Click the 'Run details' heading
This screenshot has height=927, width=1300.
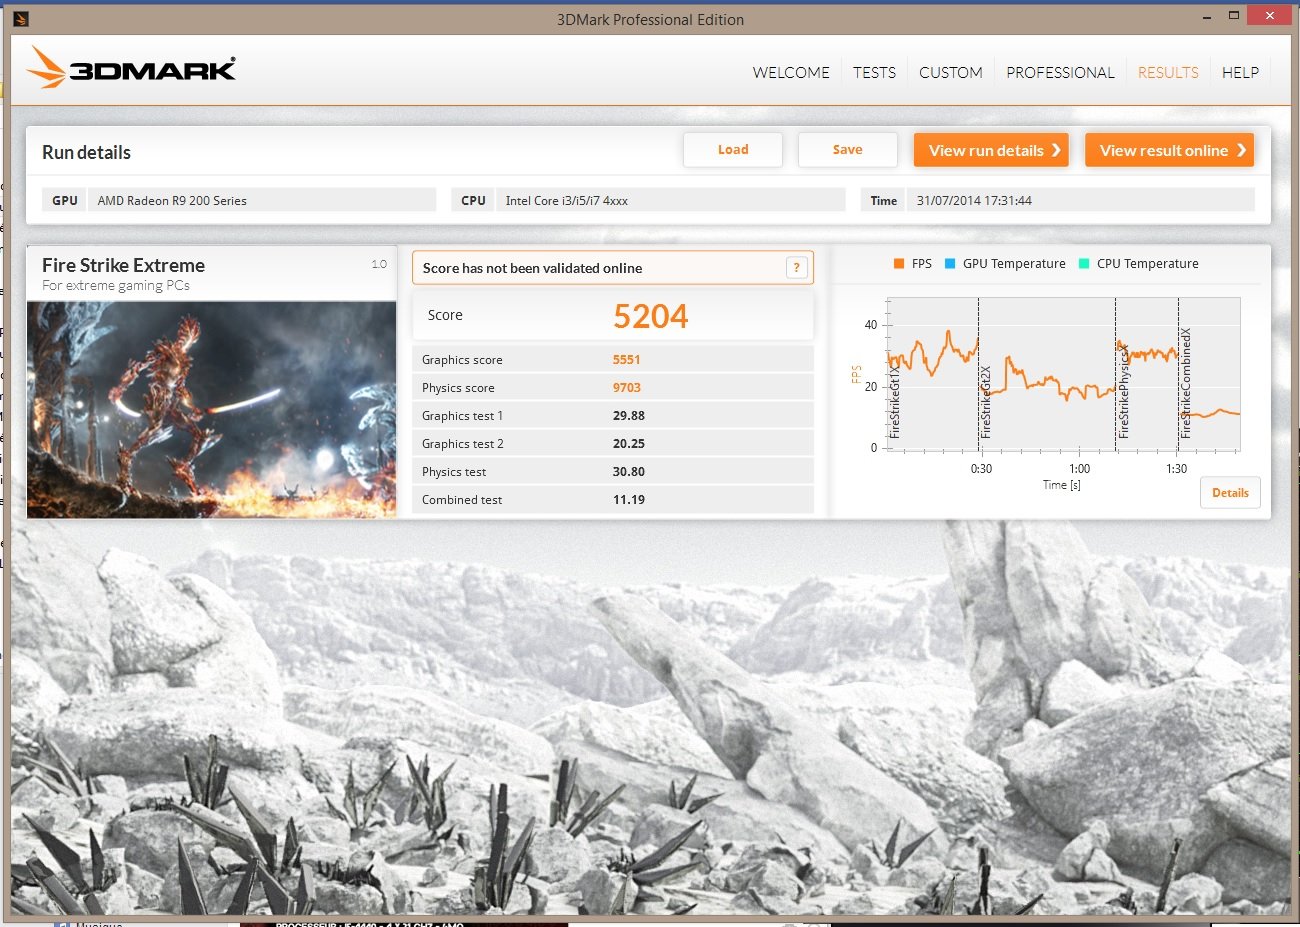[x=86, y=152]
